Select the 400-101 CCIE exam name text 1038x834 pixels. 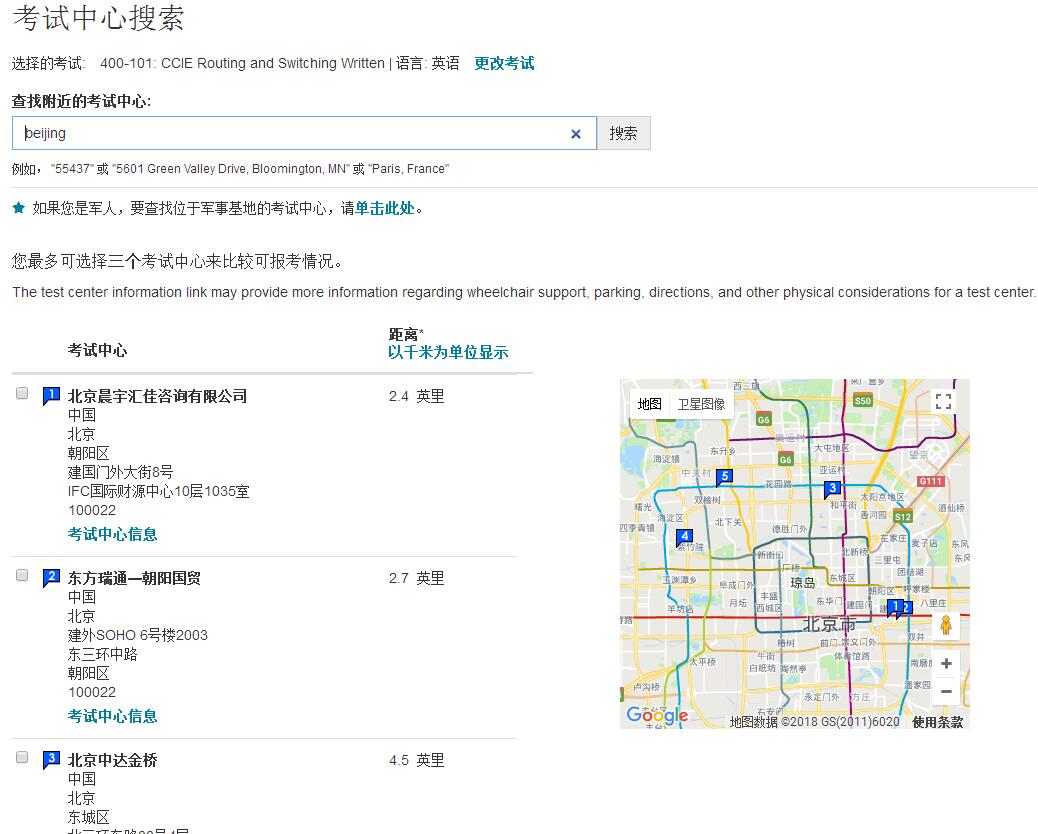(242, 63)
